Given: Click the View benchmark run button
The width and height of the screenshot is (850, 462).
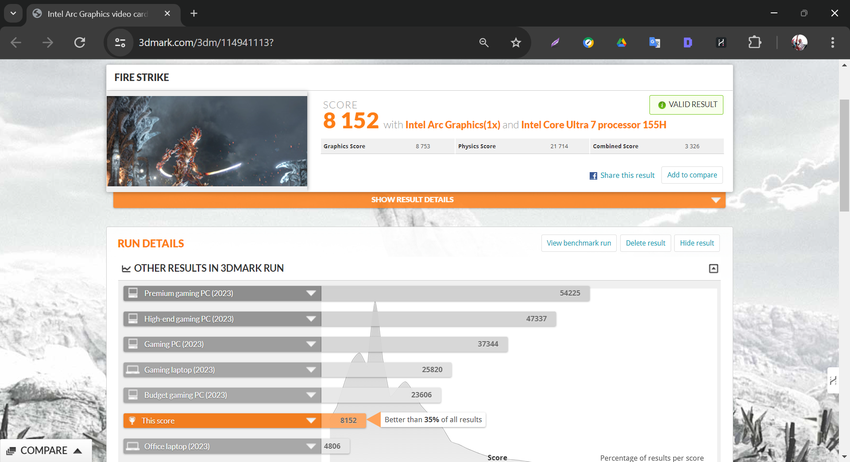Looking at the screenshot, I should point(578,243).
